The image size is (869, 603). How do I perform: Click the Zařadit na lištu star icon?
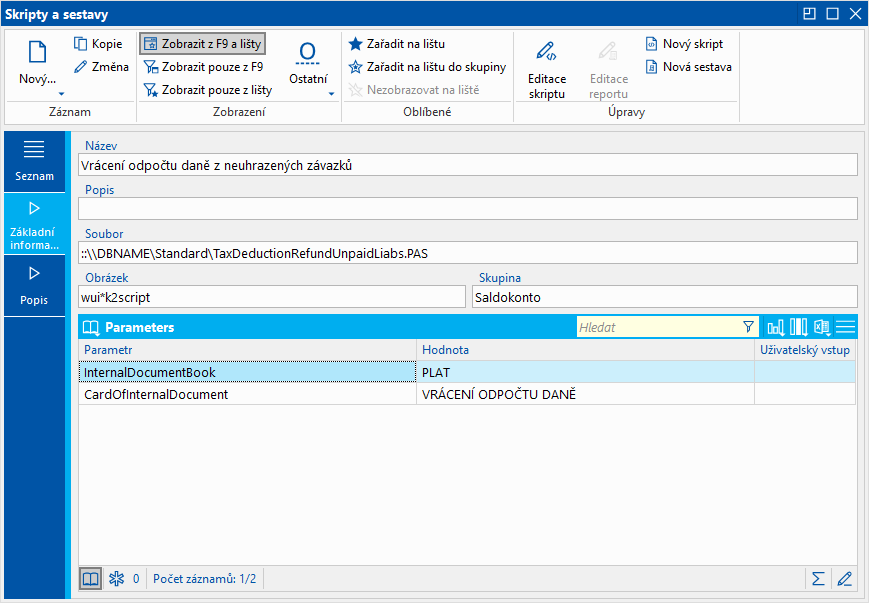point(355,44)
